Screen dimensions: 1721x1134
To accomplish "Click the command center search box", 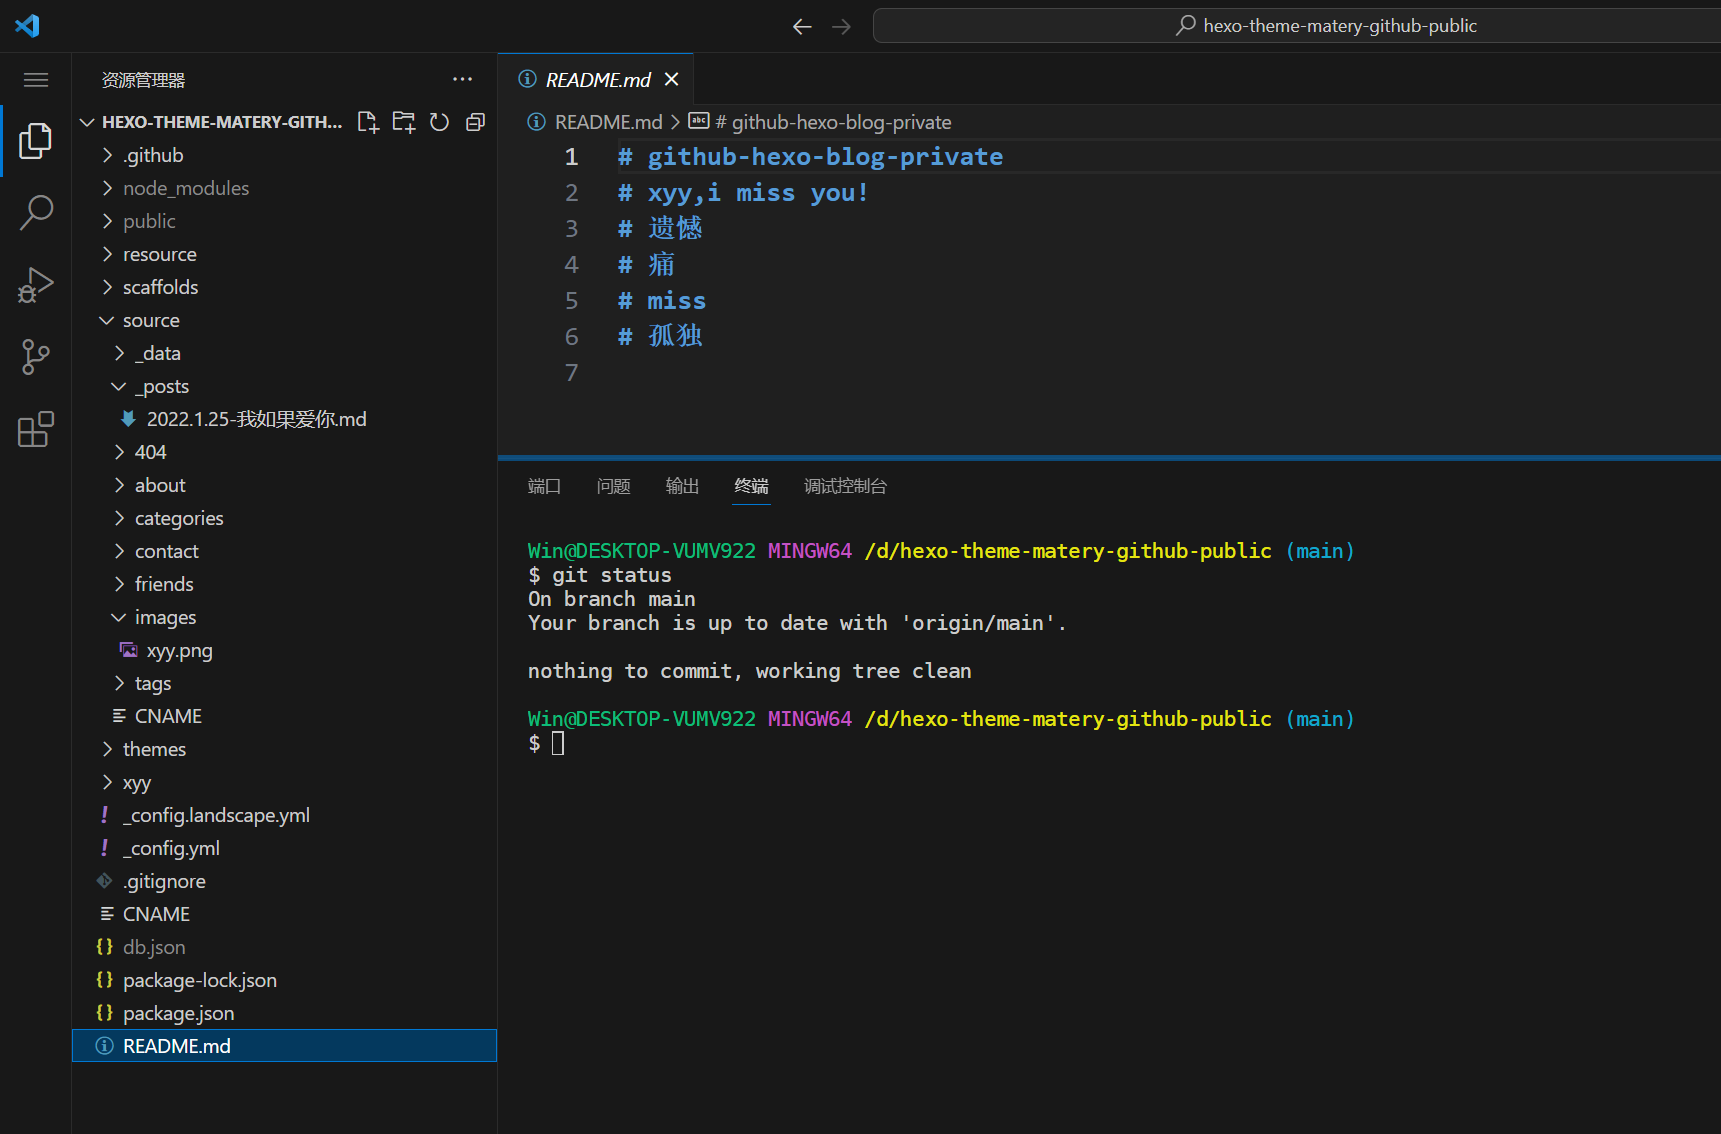I will [1297, 26].
